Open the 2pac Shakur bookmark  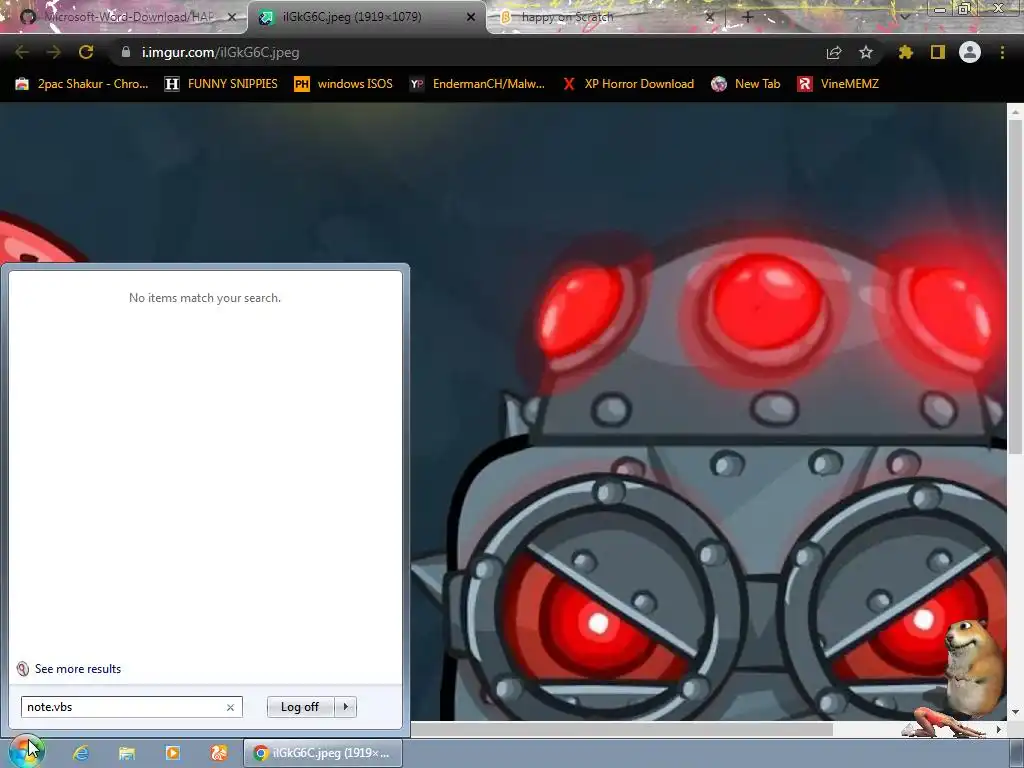pyautogui.click(x=82, y=84)
